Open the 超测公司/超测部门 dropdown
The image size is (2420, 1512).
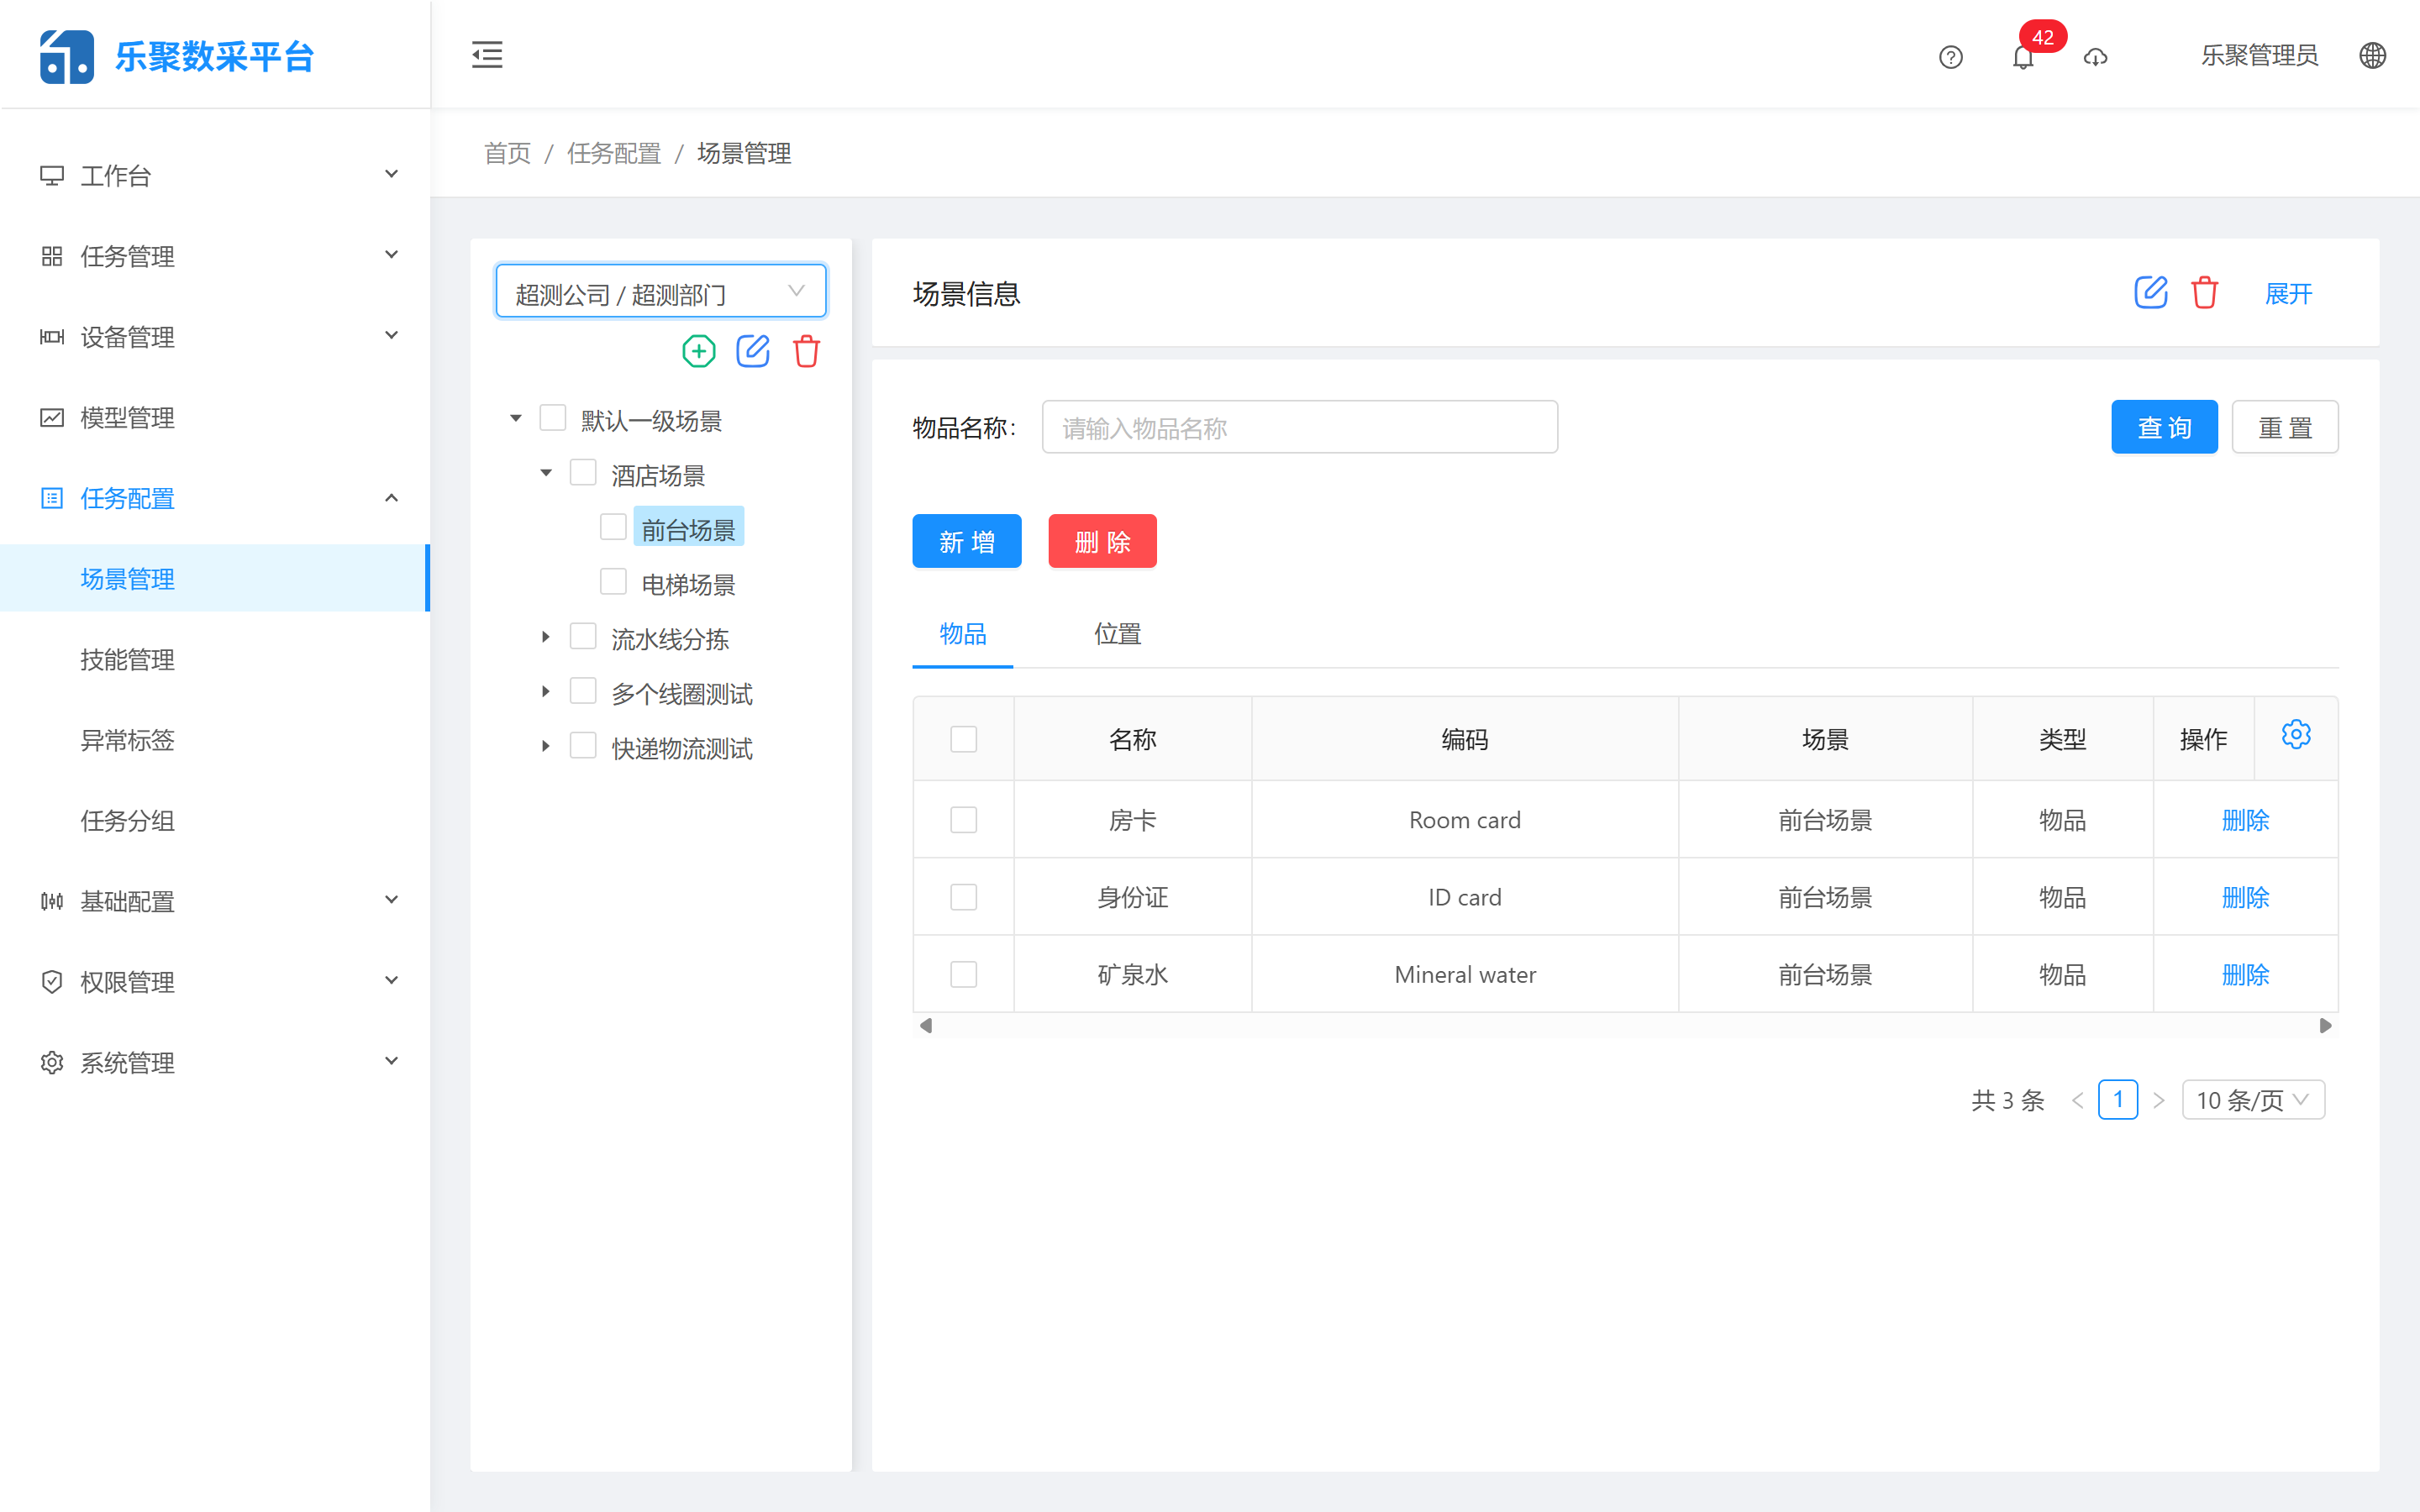coord(660,290)
